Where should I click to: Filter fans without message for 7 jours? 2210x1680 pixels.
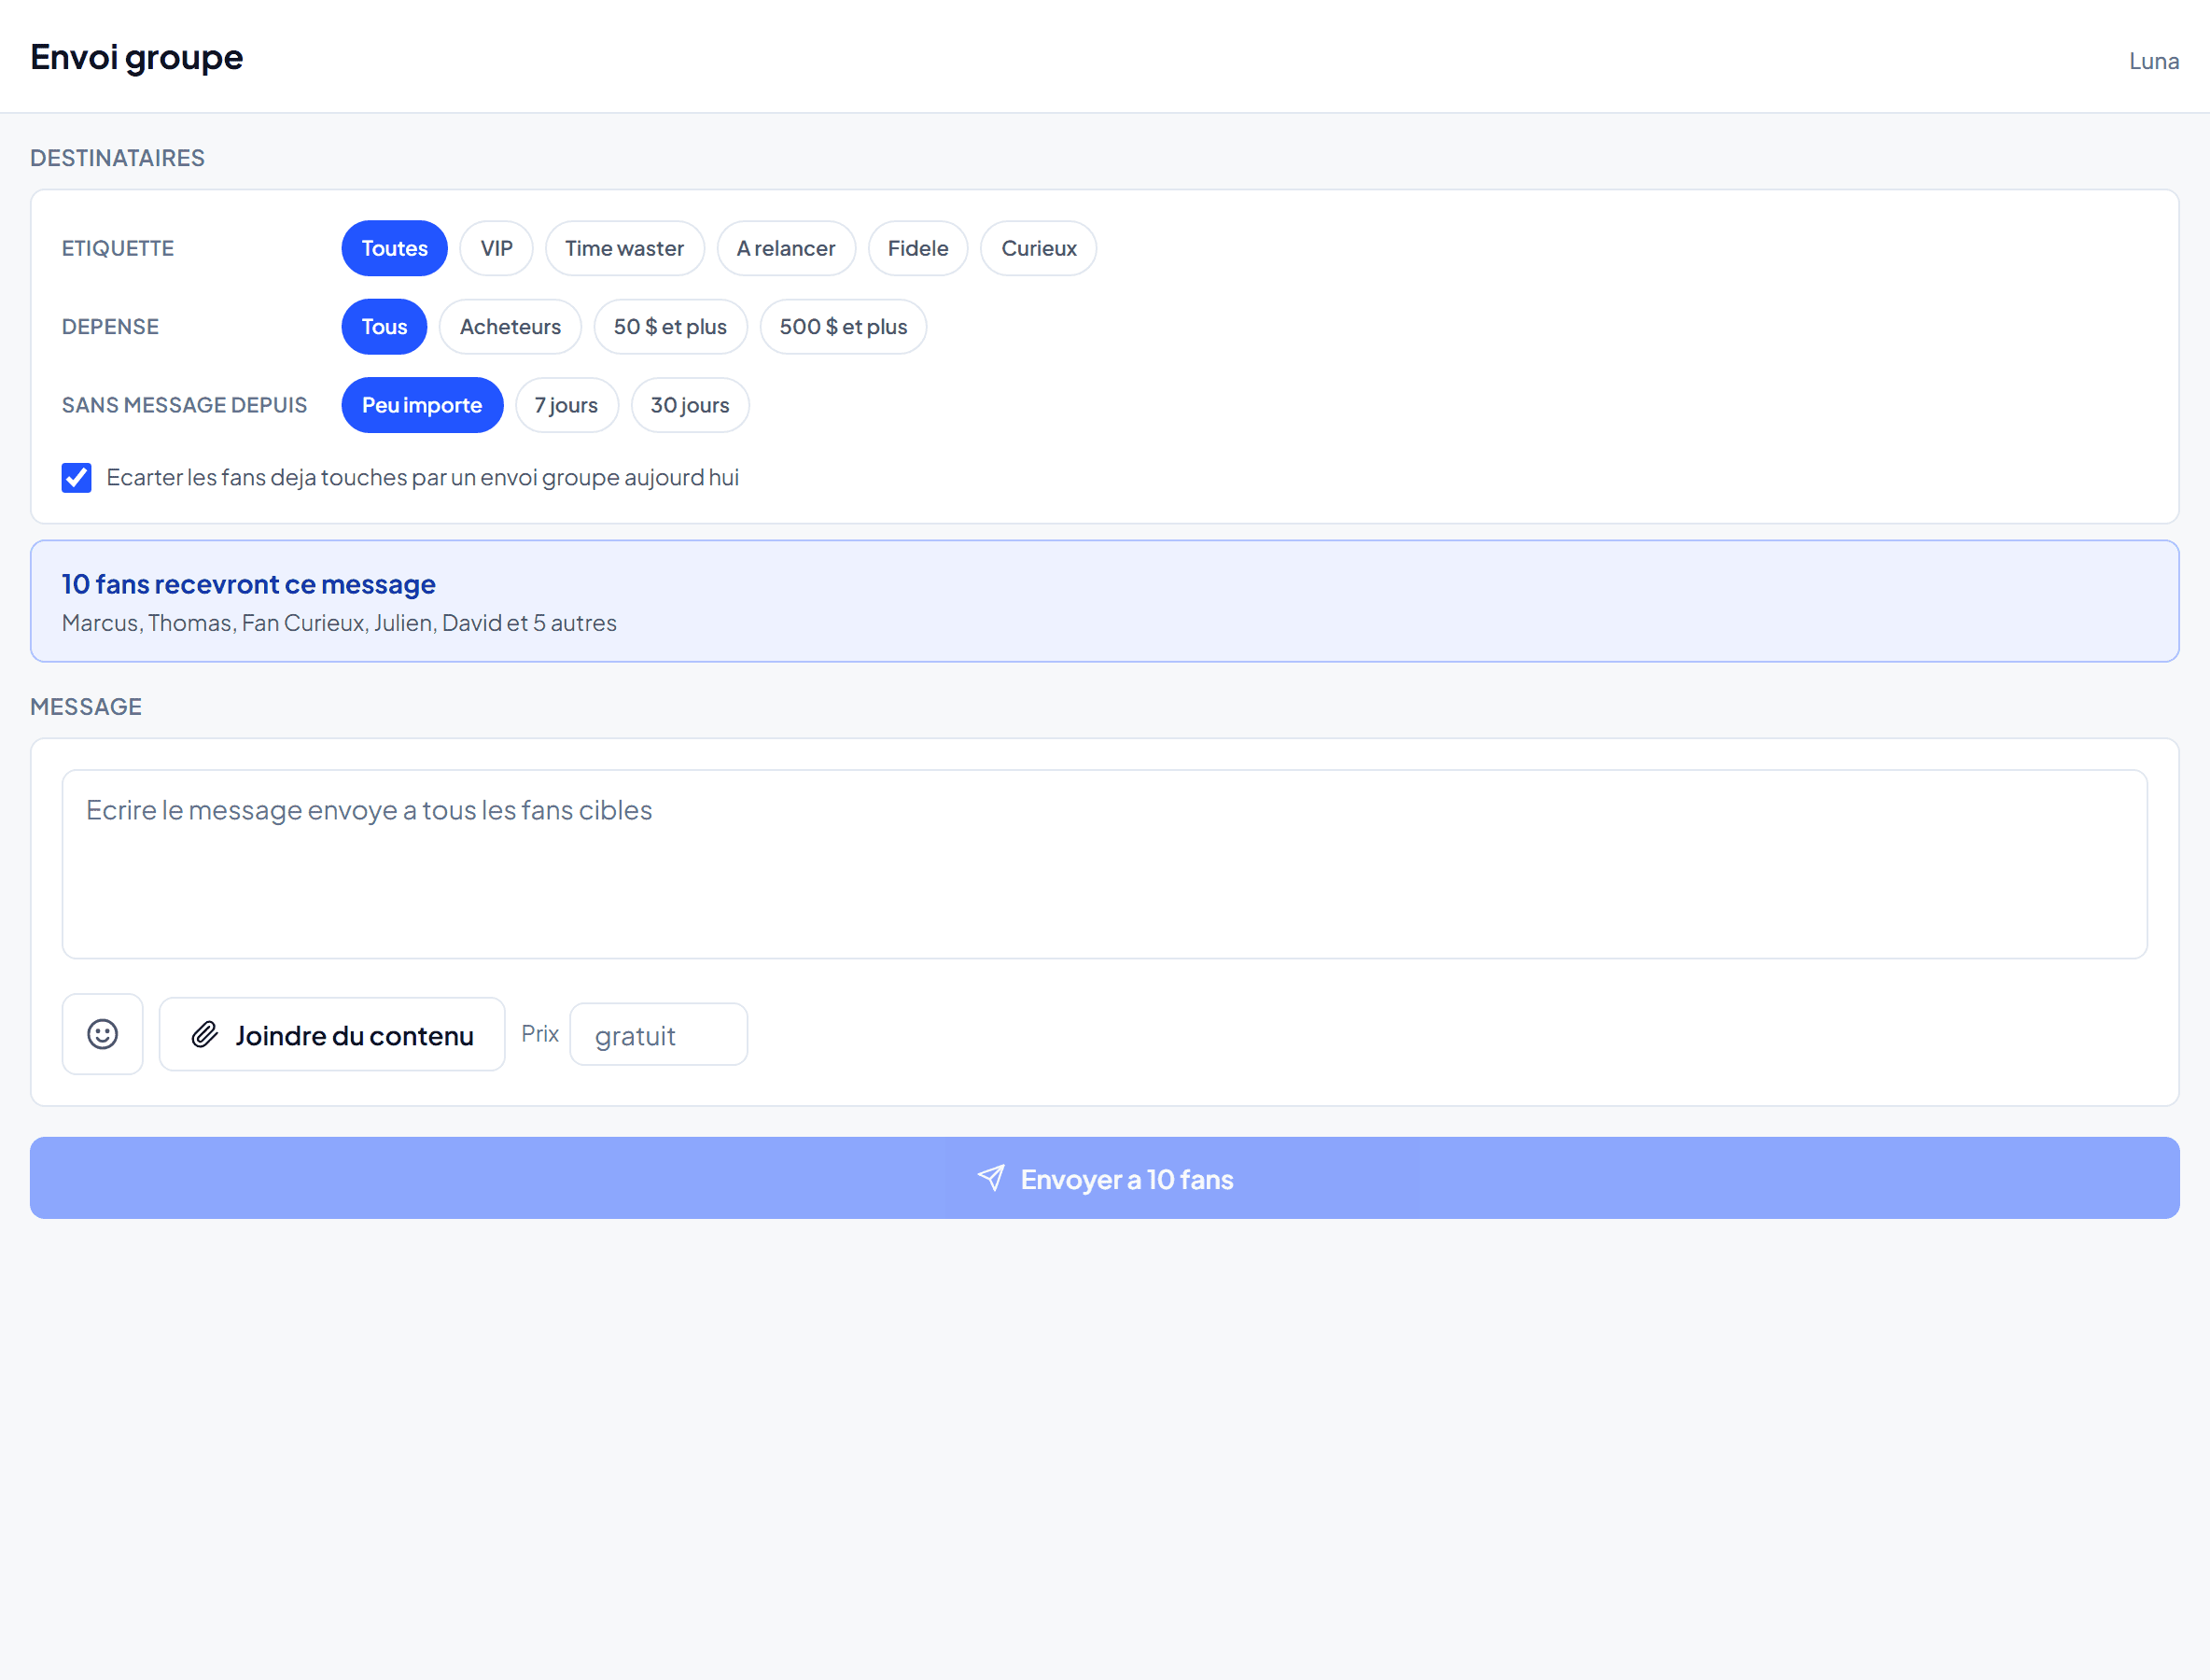click(566, 405)
